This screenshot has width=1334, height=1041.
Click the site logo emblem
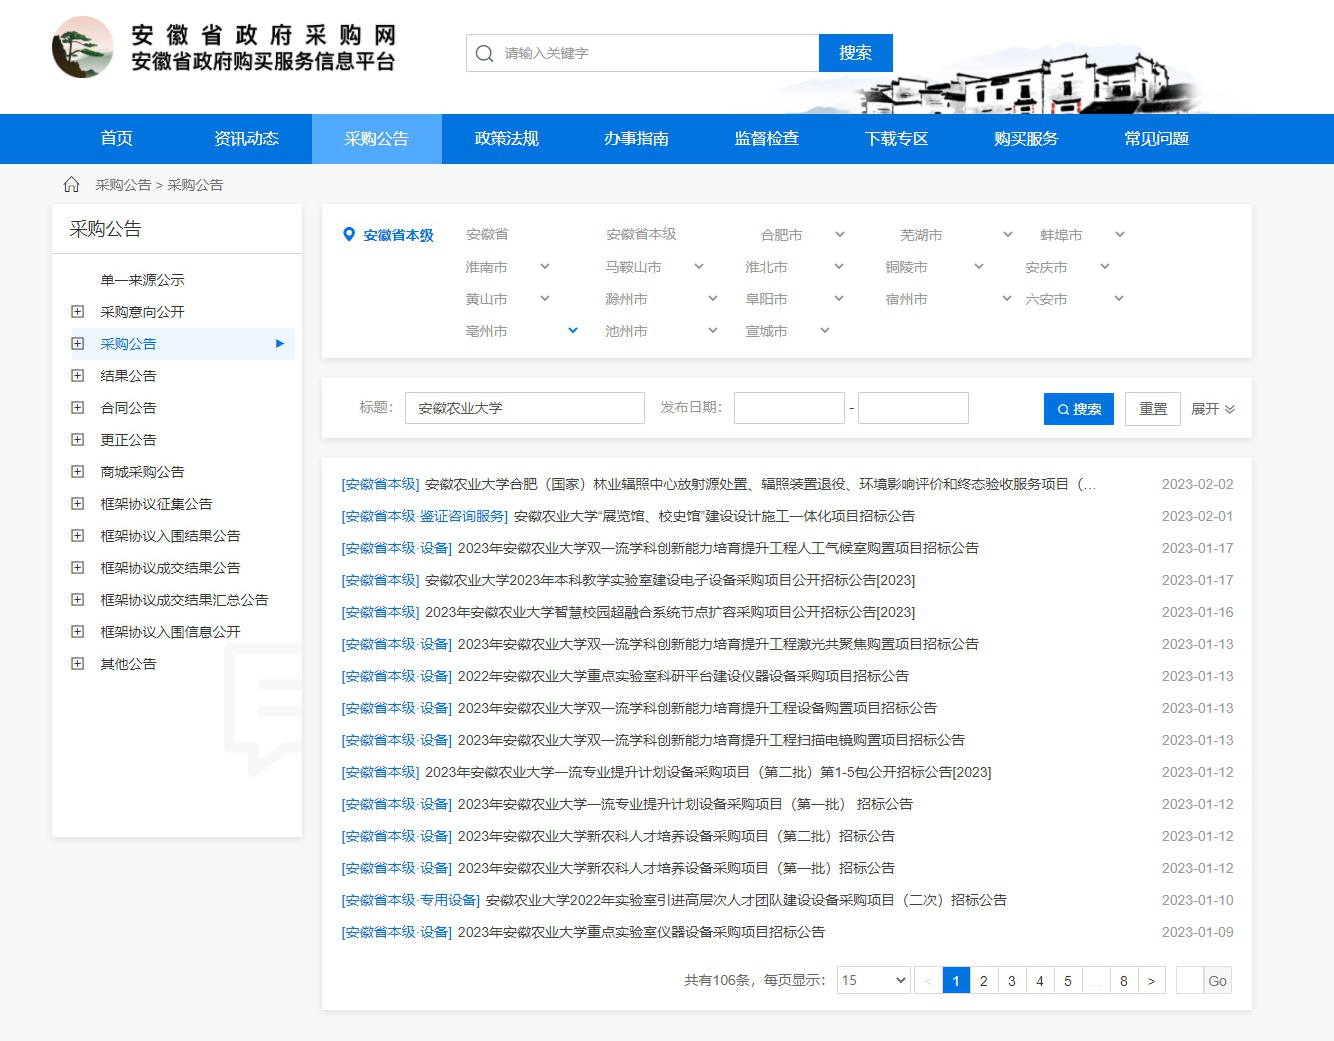83,47
